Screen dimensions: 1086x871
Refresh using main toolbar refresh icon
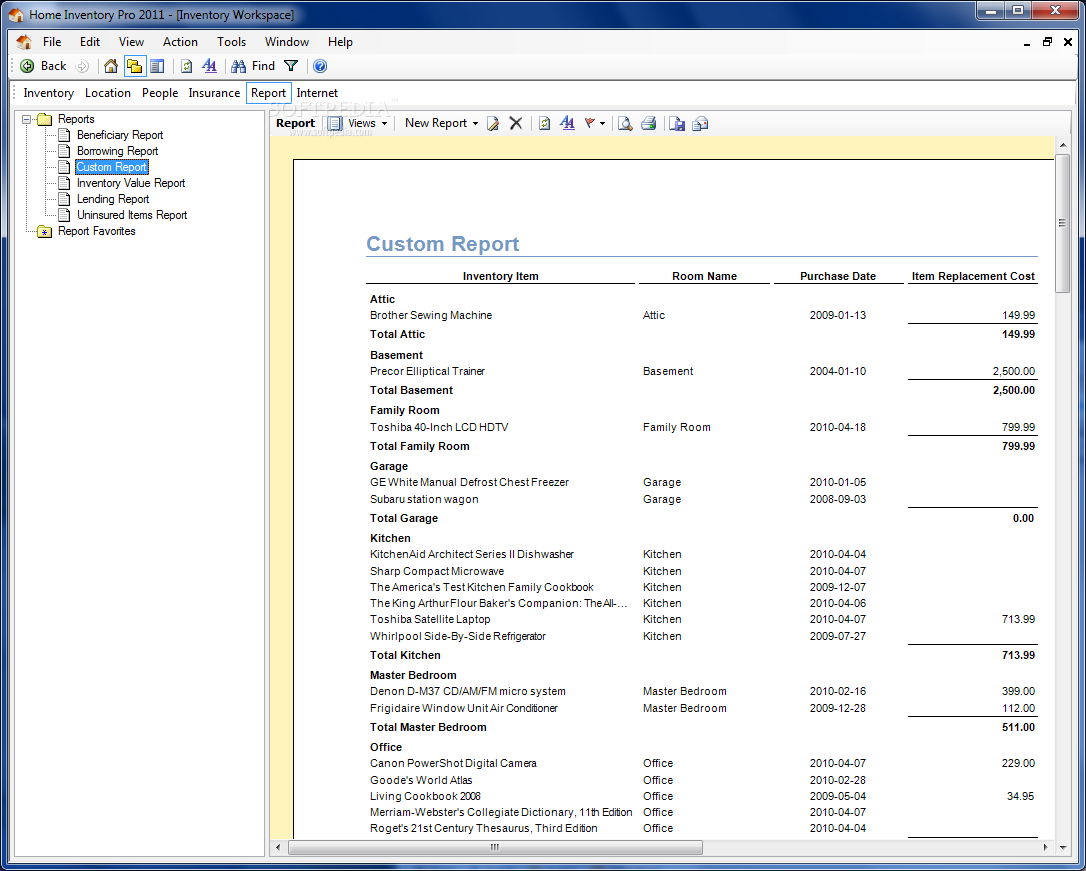click(x=186, y=66)
